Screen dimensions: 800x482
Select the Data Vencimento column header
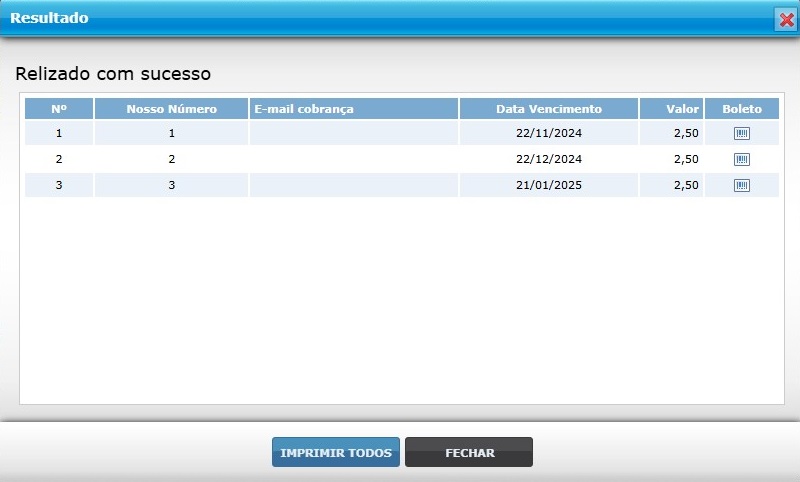(x=548, y=109)
